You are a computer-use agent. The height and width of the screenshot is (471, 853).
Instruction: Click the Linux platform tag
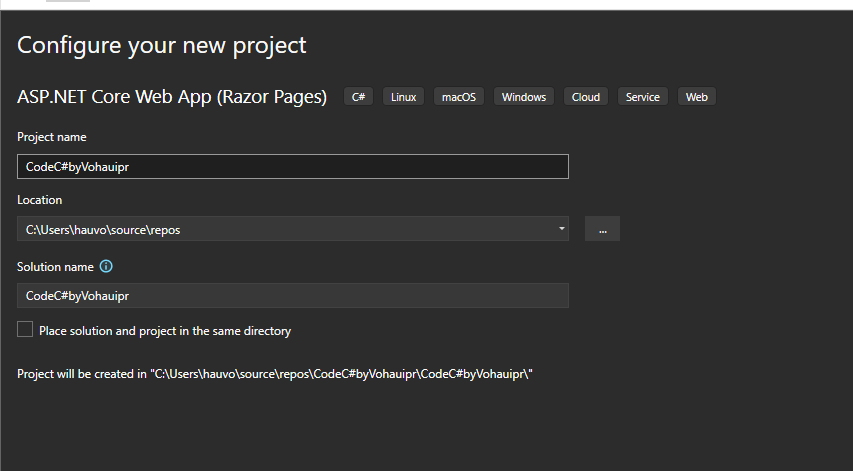point(404,97)
